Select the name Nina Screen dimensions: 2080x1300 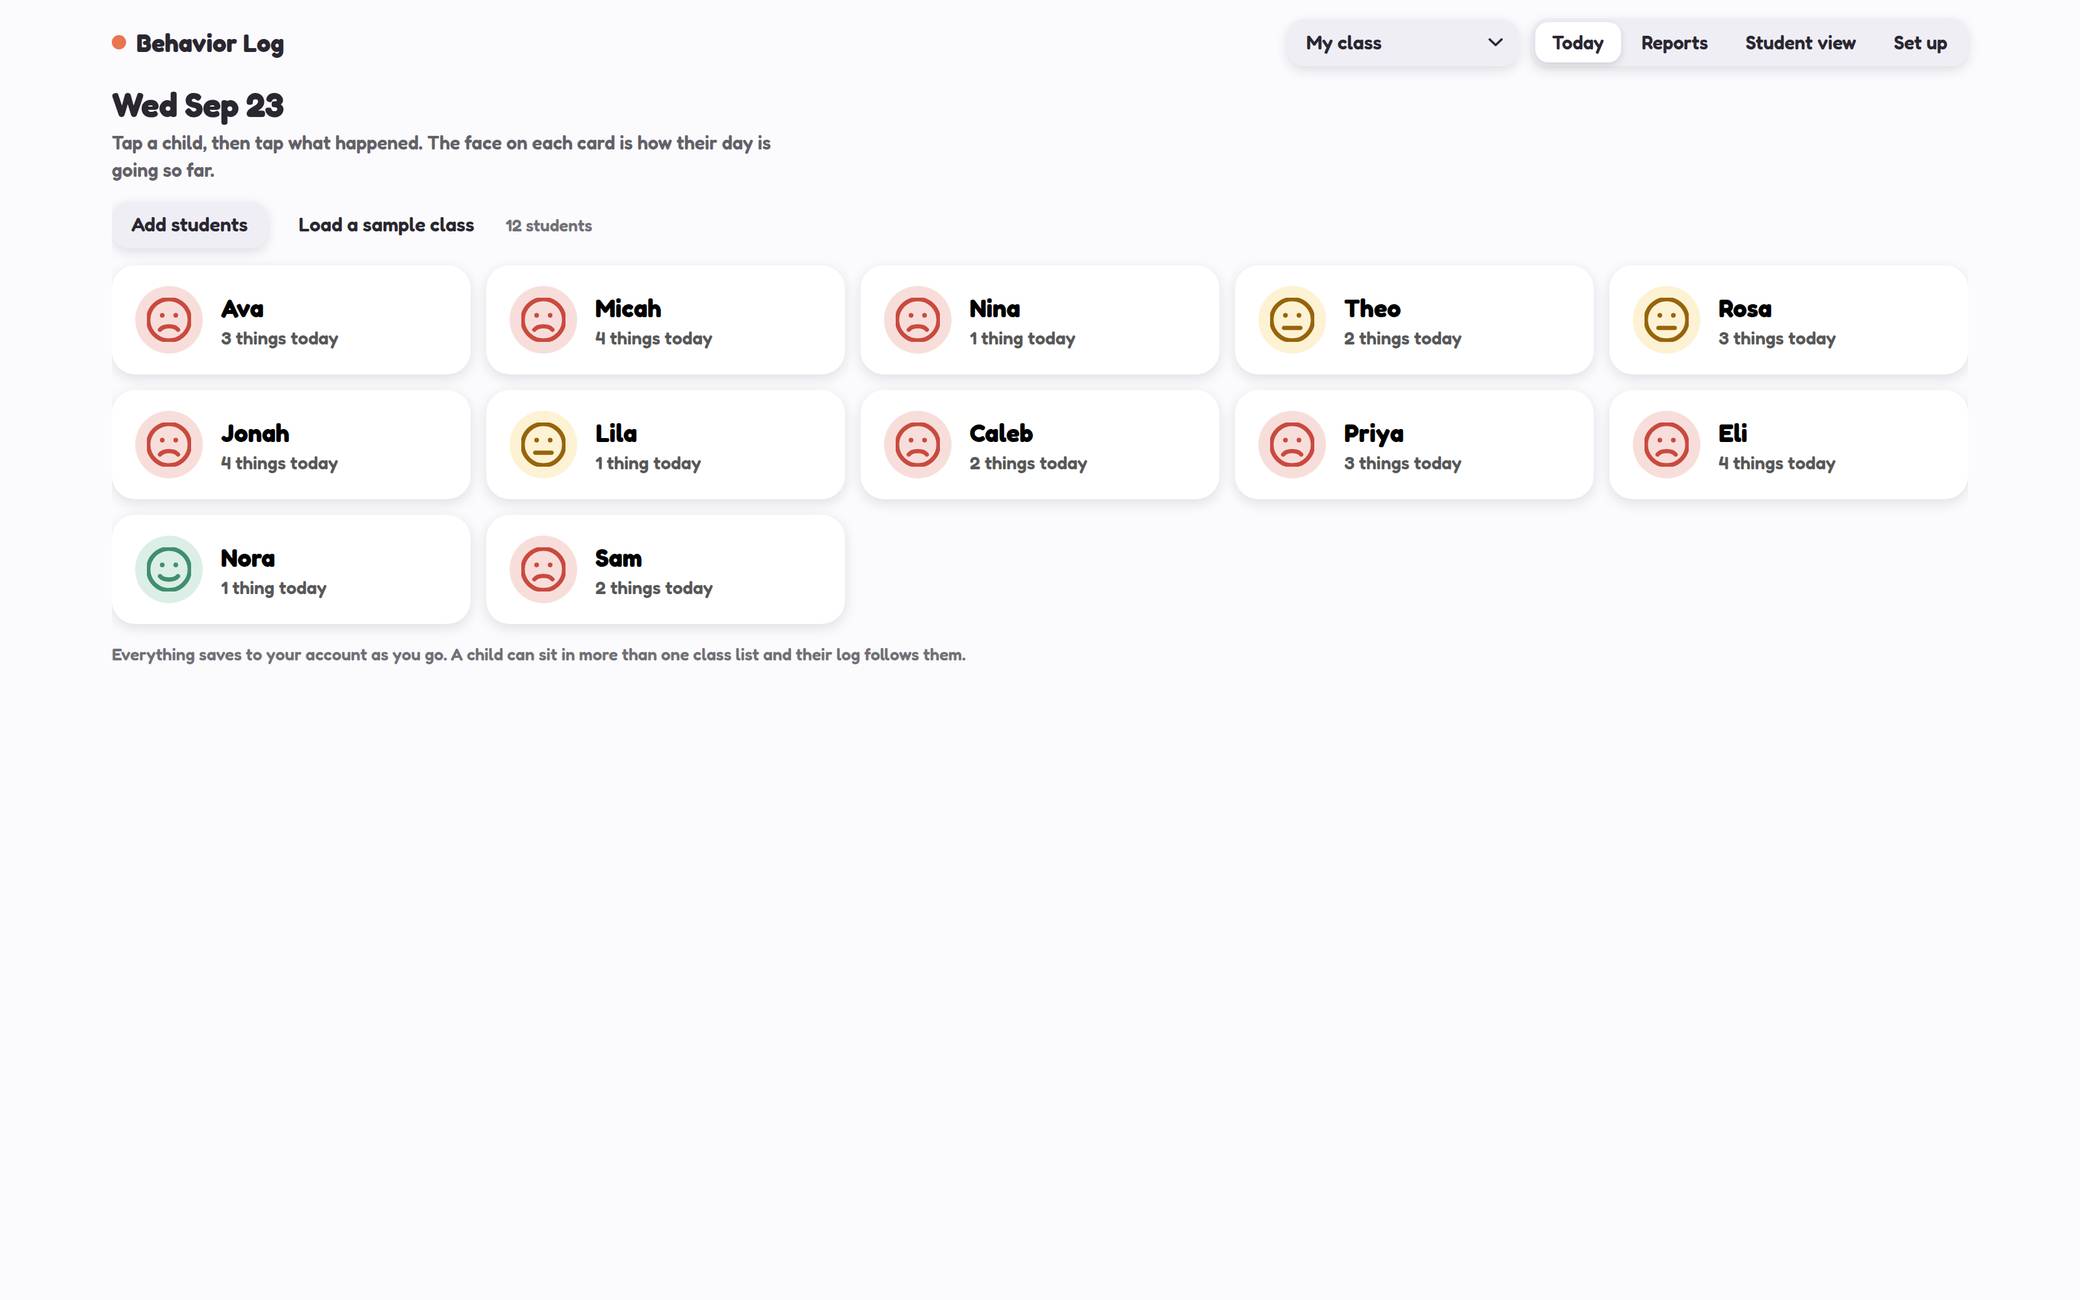pos(994,309)
